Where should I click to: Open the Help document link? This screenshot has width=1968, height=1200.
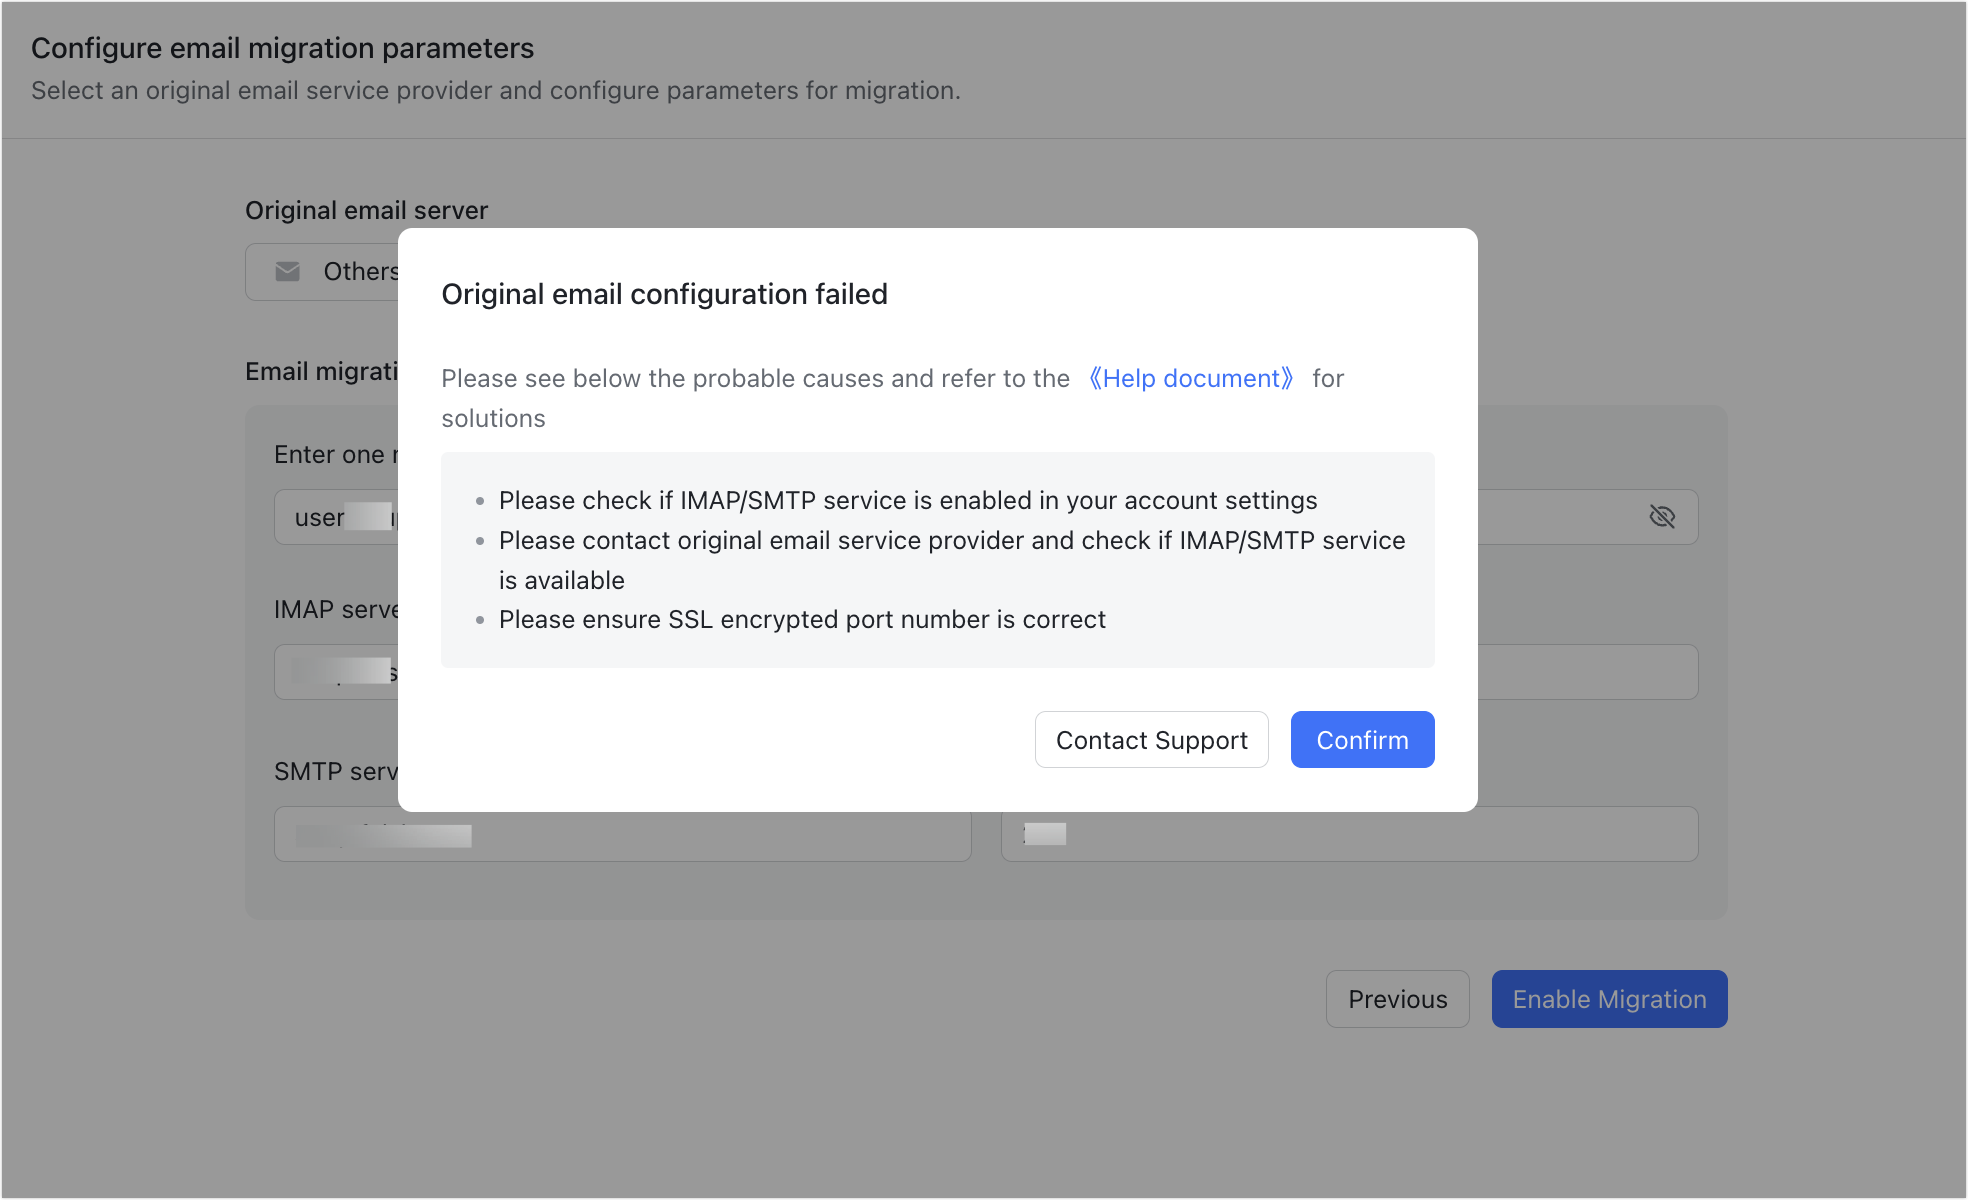pos(1190,378)
